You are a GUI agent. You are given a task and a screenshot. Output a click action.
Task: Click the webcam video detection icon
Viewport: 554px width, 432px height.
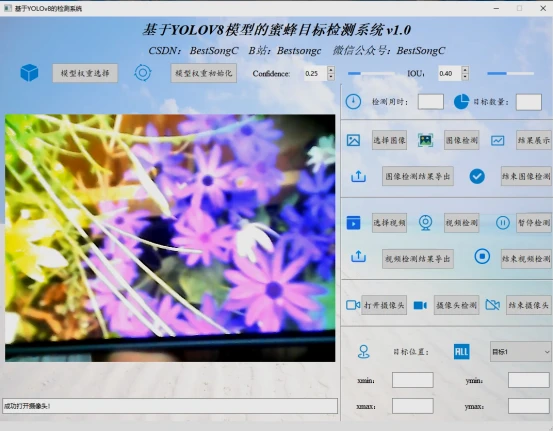(425, 223)
